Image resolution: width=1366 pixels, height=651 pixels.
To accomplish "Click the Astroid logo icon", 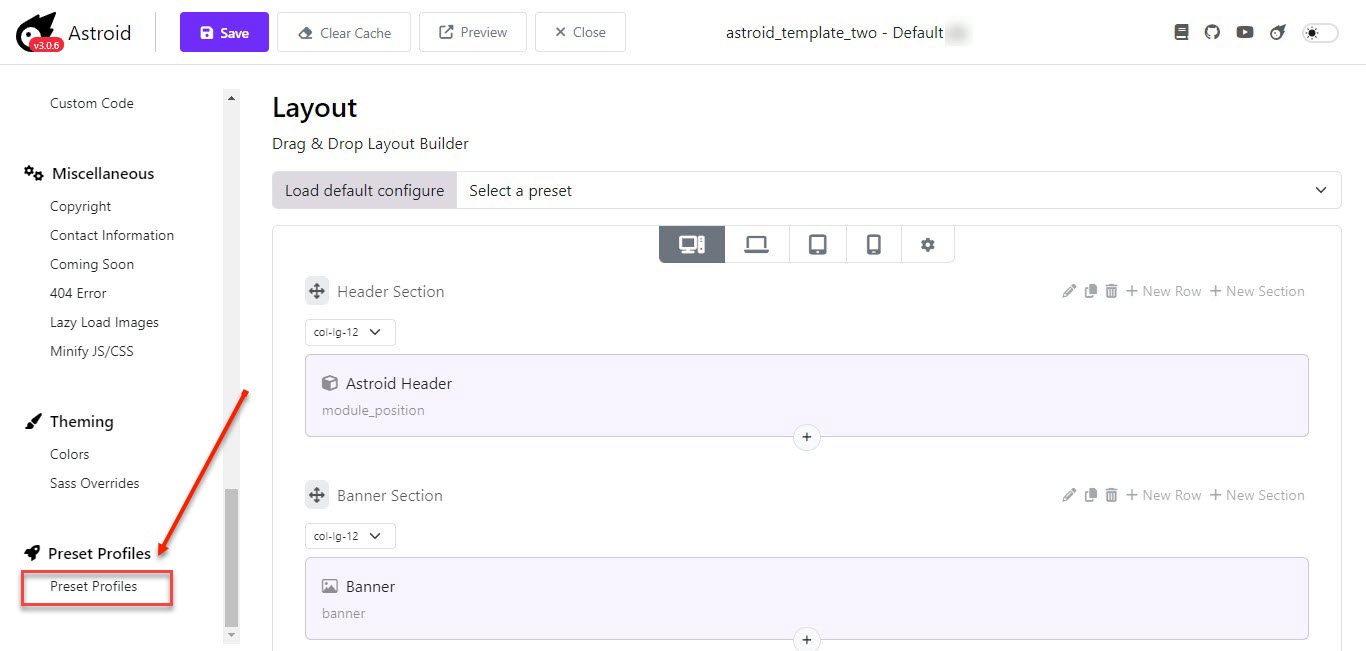I will (39, 32).
